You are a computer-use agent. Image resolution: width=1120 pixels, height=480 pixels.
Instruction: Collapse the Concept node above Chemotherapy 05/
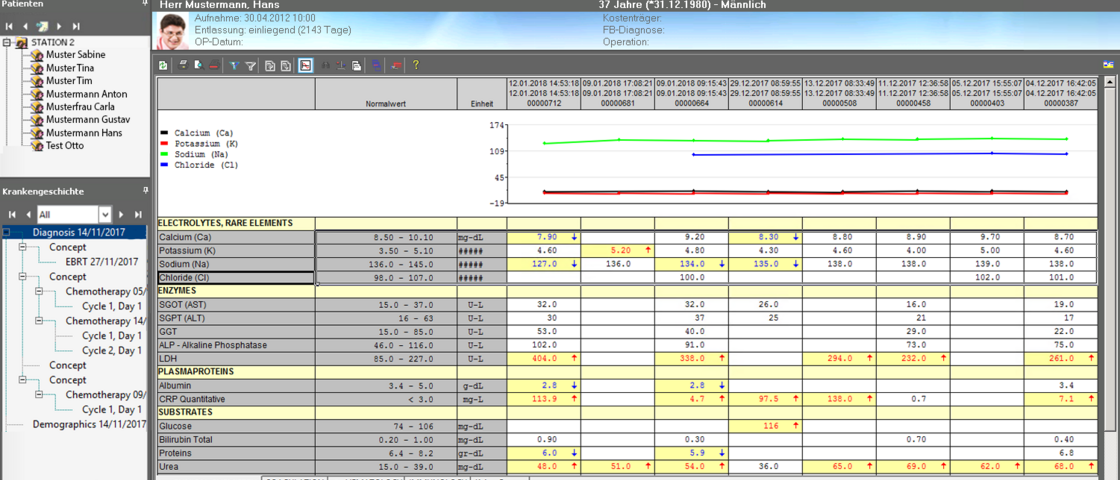[23, 276]
